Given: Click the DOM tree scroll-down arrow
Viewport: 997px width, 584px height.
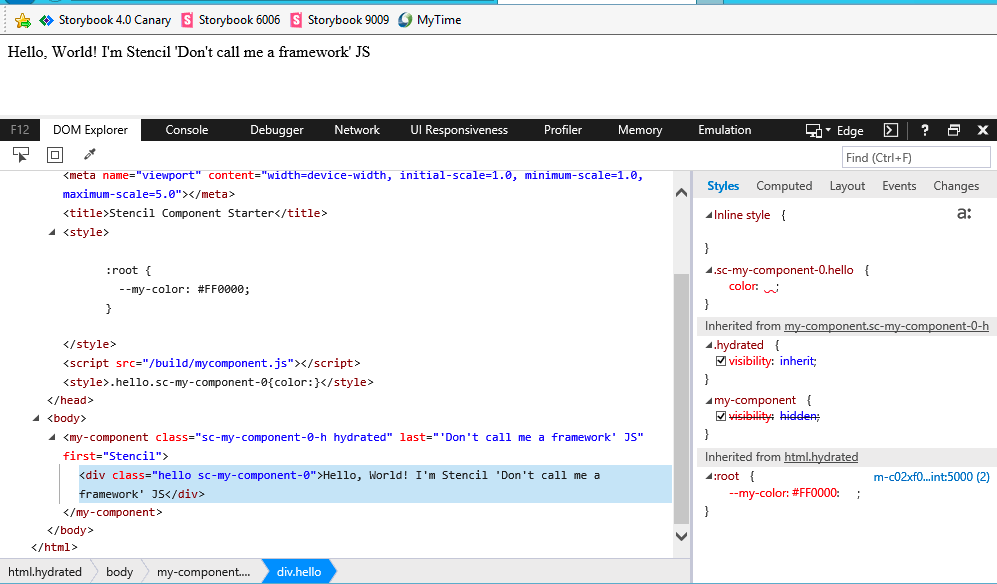Looking at the screenshot, I should [x=681, y=536].
